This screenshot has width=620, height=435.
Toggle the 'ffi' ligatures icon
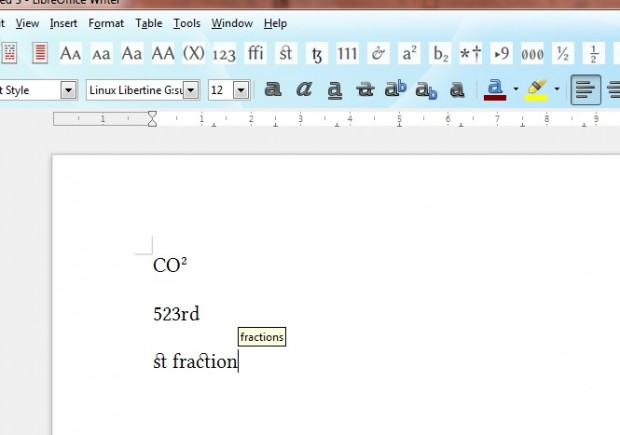255,53
